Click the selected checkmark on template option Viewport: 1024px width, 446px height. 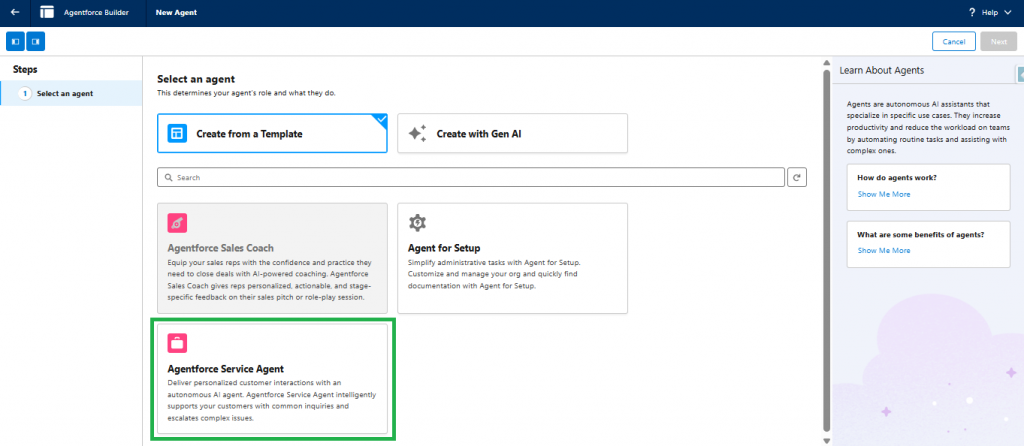click(381, 119)
